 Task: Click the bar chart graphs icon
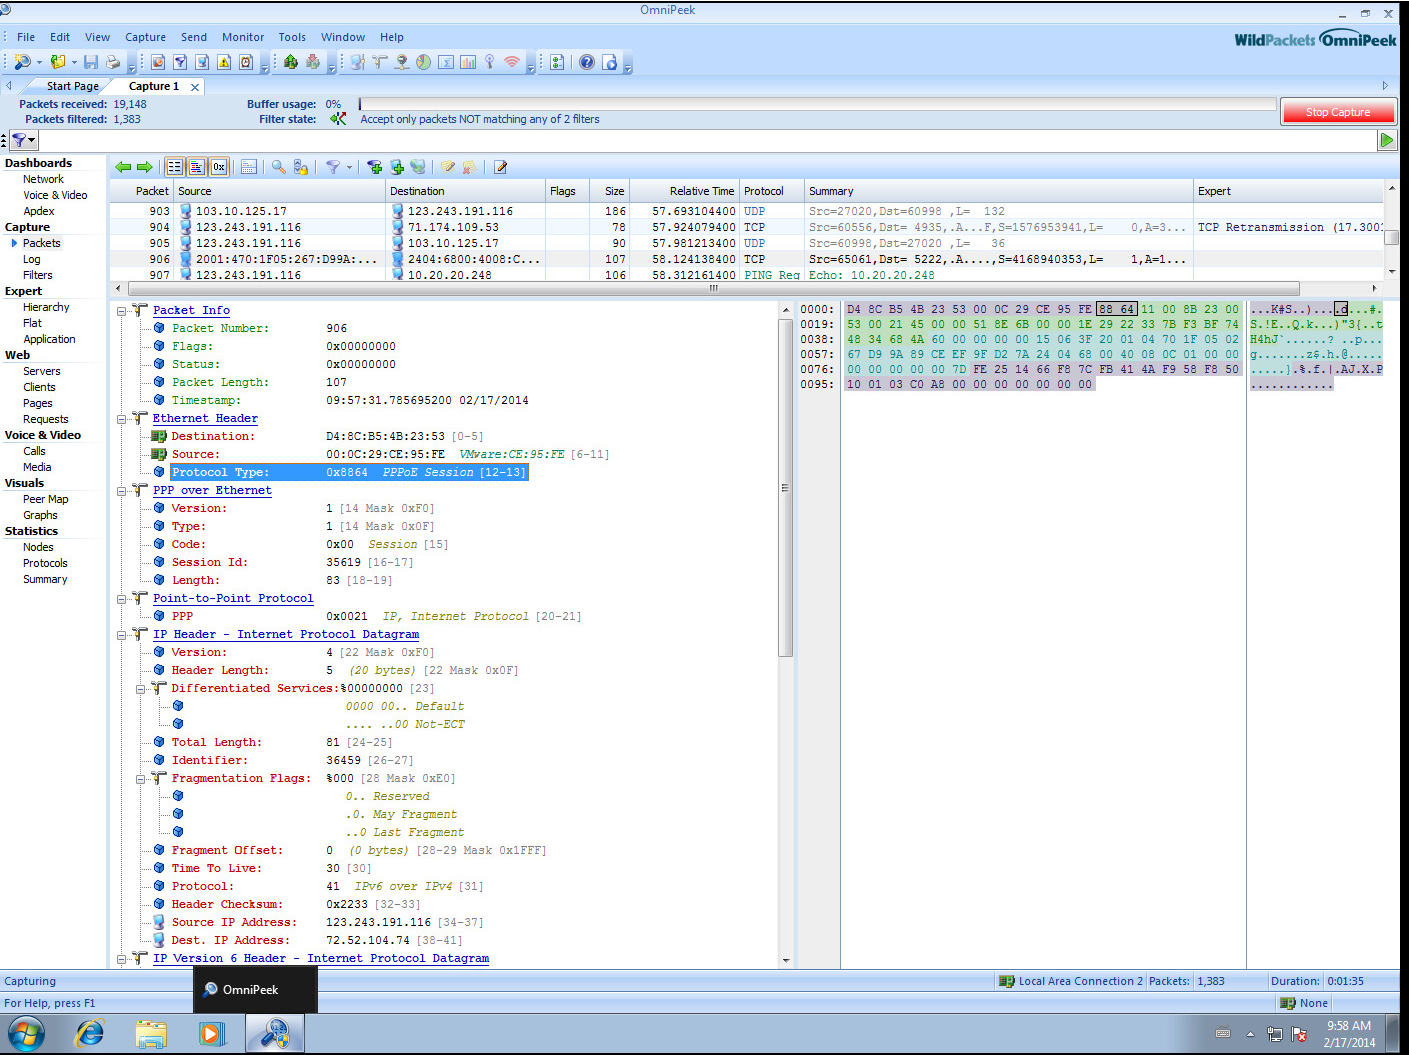coord(467,62)
